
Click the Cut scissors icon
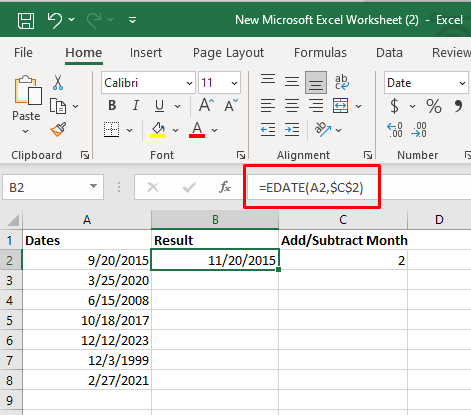click(58, 82)
